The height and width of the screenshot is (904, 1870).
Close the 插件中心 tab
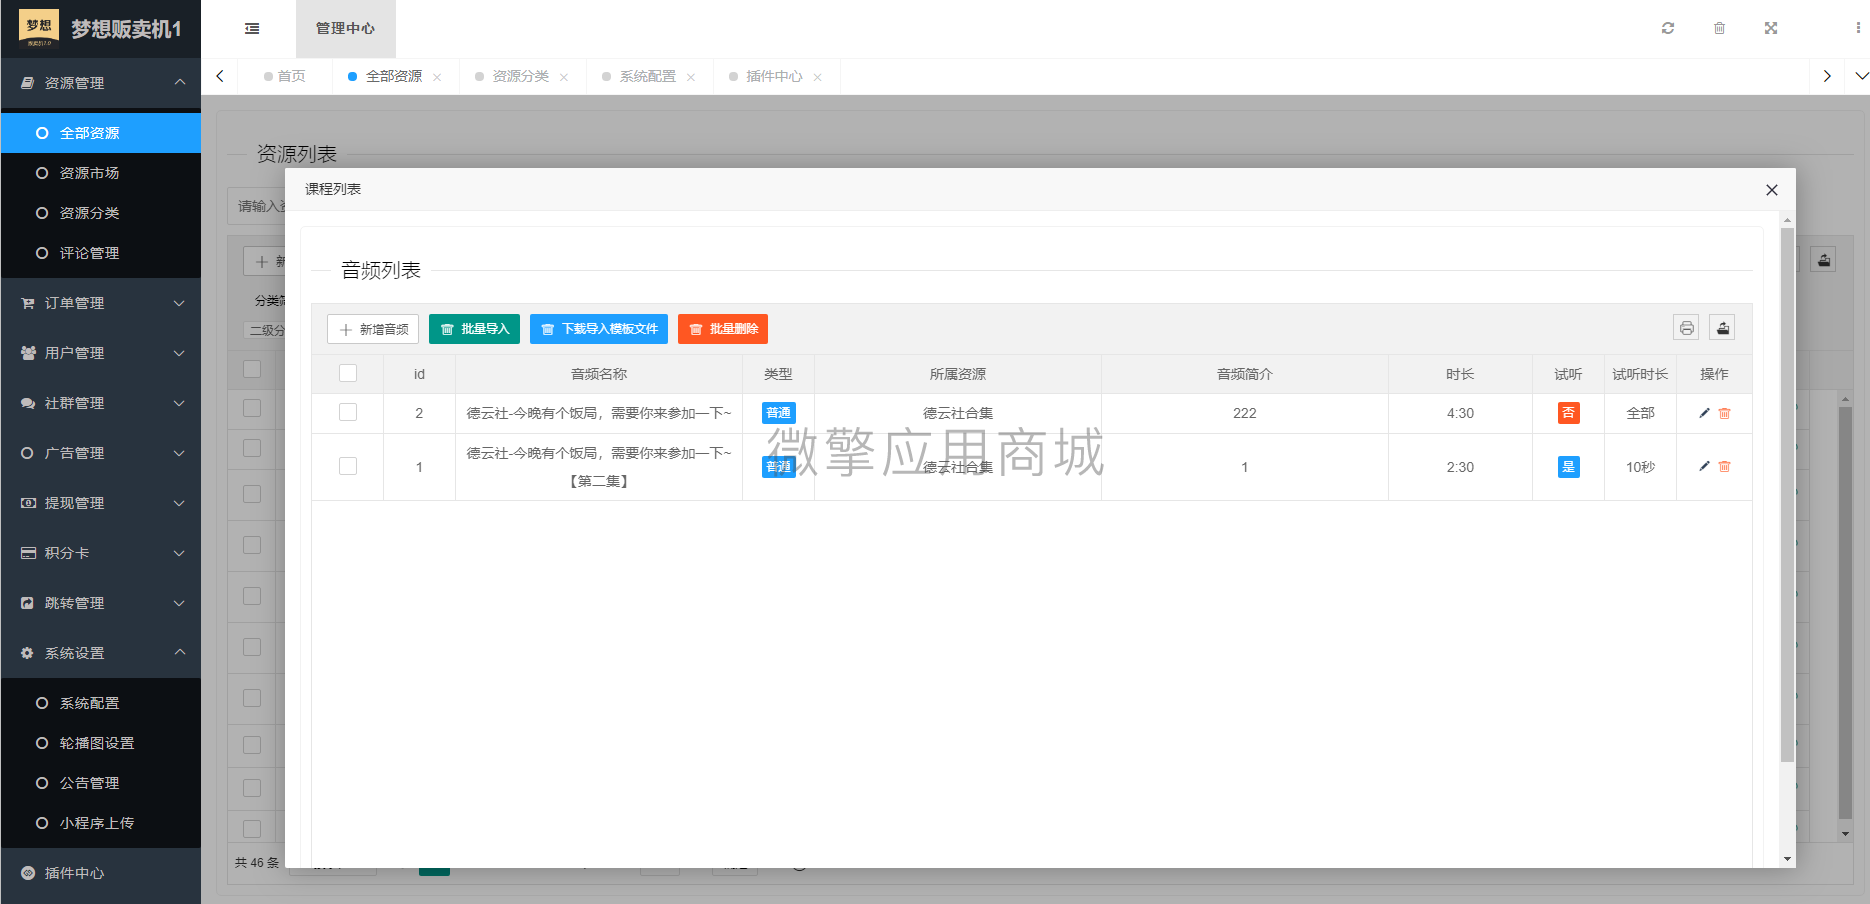(x=818, y=77)
